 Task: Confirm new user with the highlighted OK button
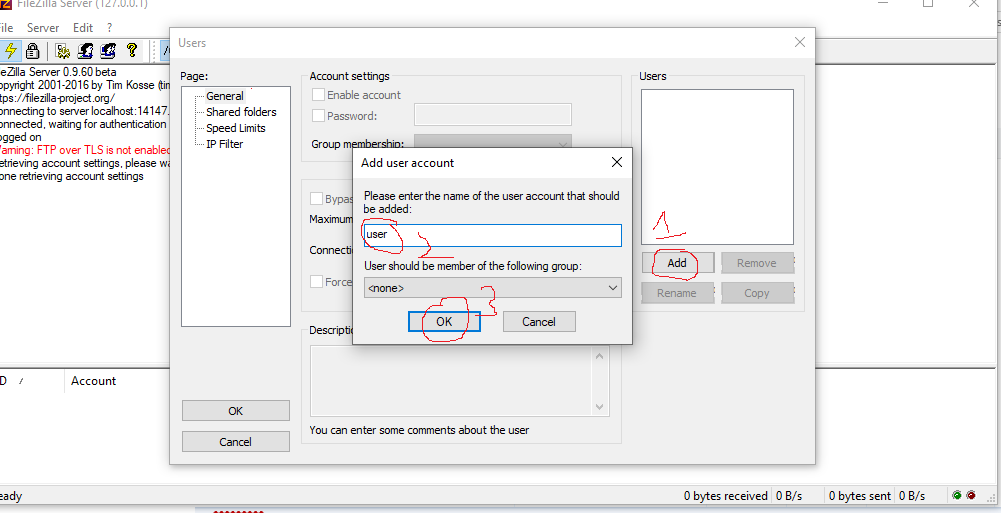click(444, 322)
